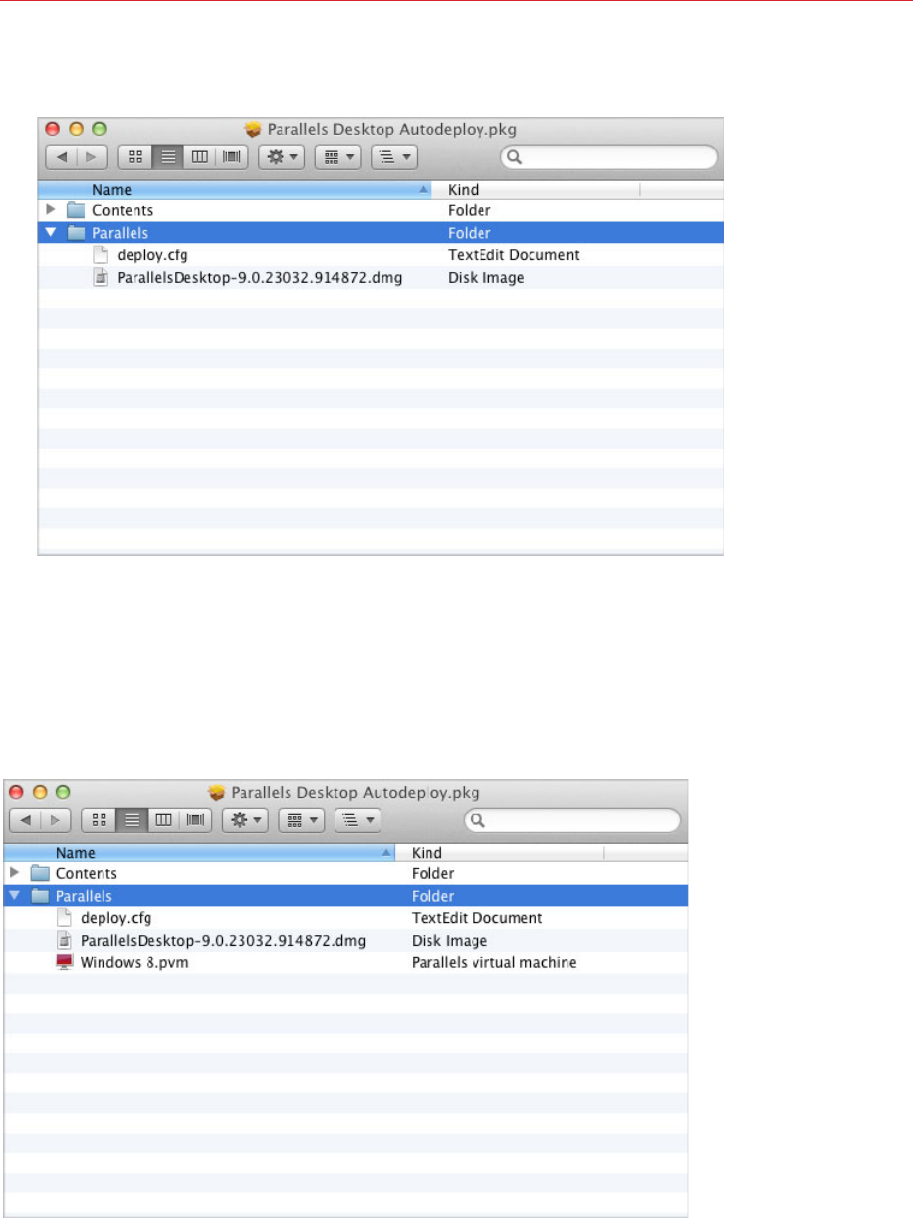Collapse Parallels folder in upper window
Image resolution: width=913 pixels, height=1218 pixels.
click(x=52, y=232)
